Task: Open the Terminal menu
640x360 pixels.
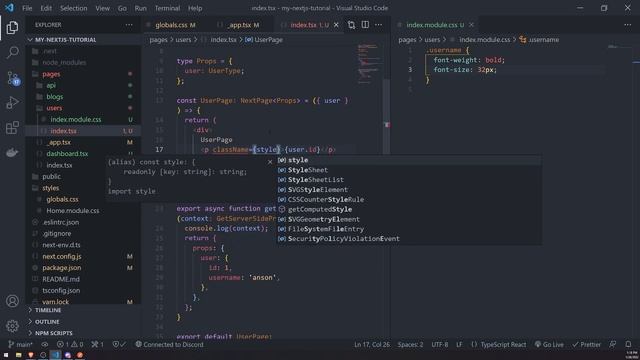Action: (167, 8)
